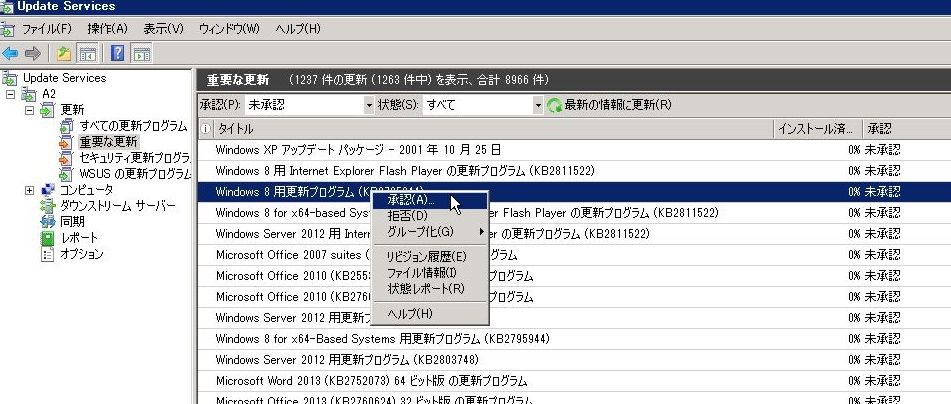Viewport: 951px width, 404px height.
Task: Collapse the 更新 tree node
Action: point(29,110)
